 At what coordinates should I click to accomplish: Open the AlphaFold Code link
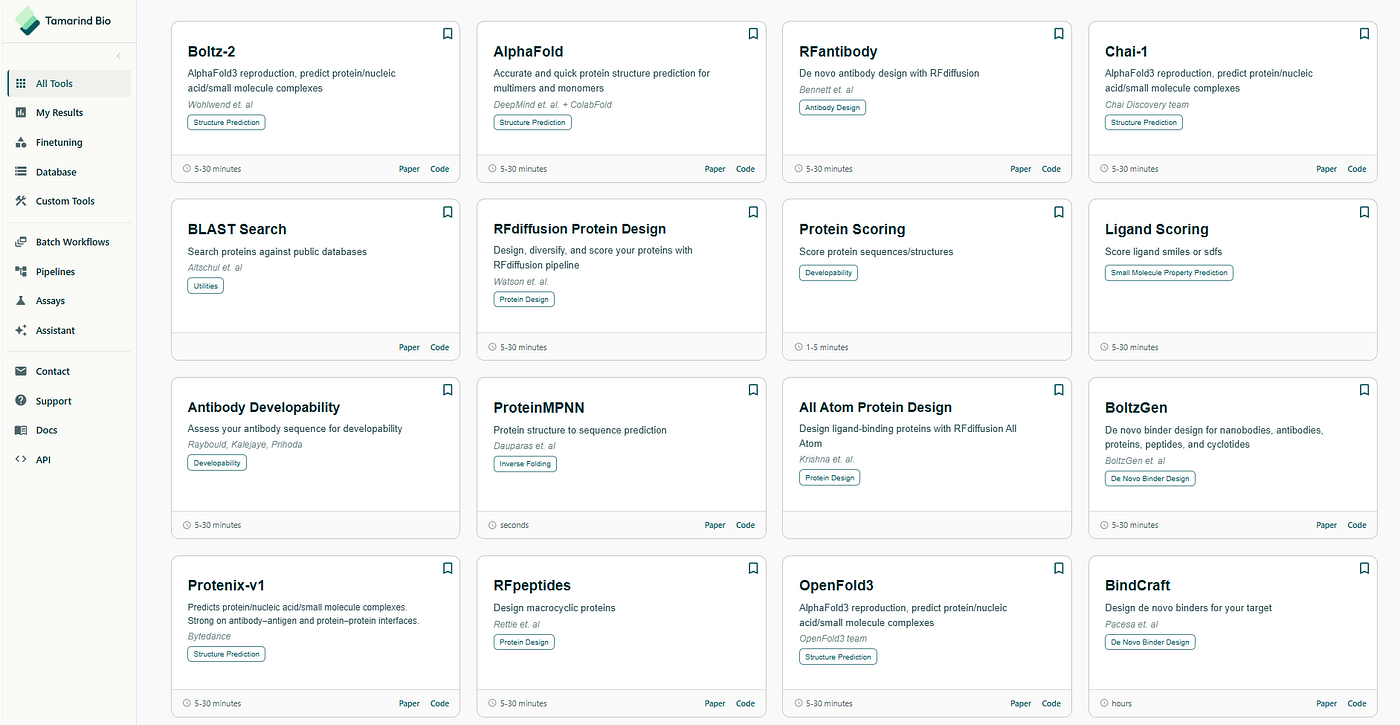click(746, 169)
